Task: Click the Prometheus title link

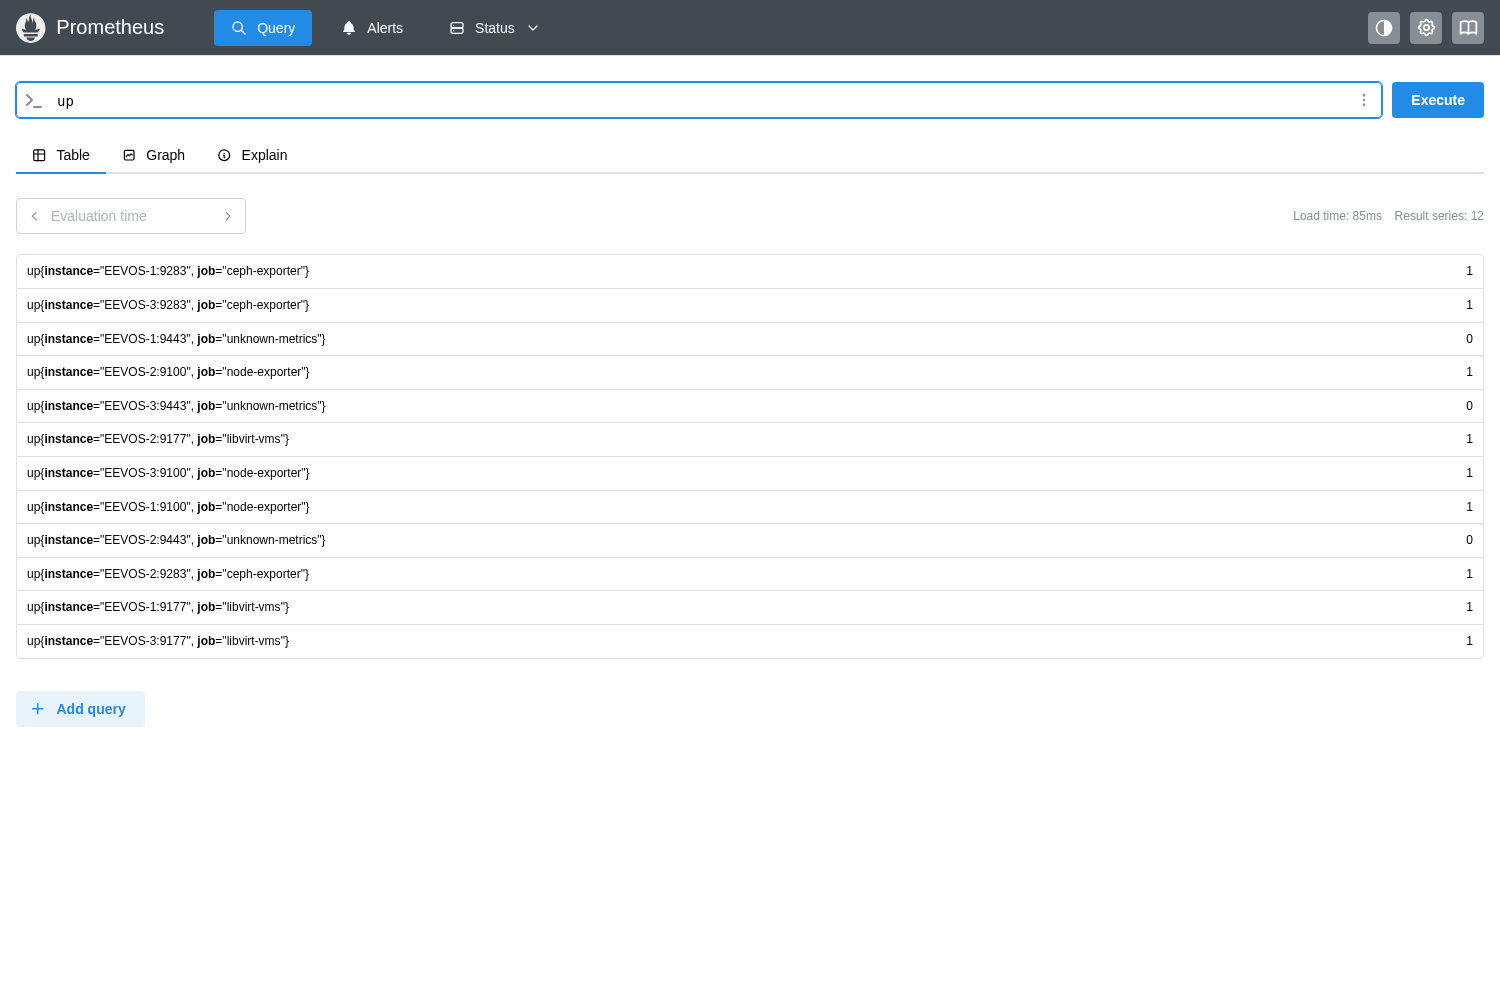Action: [110, 28]
